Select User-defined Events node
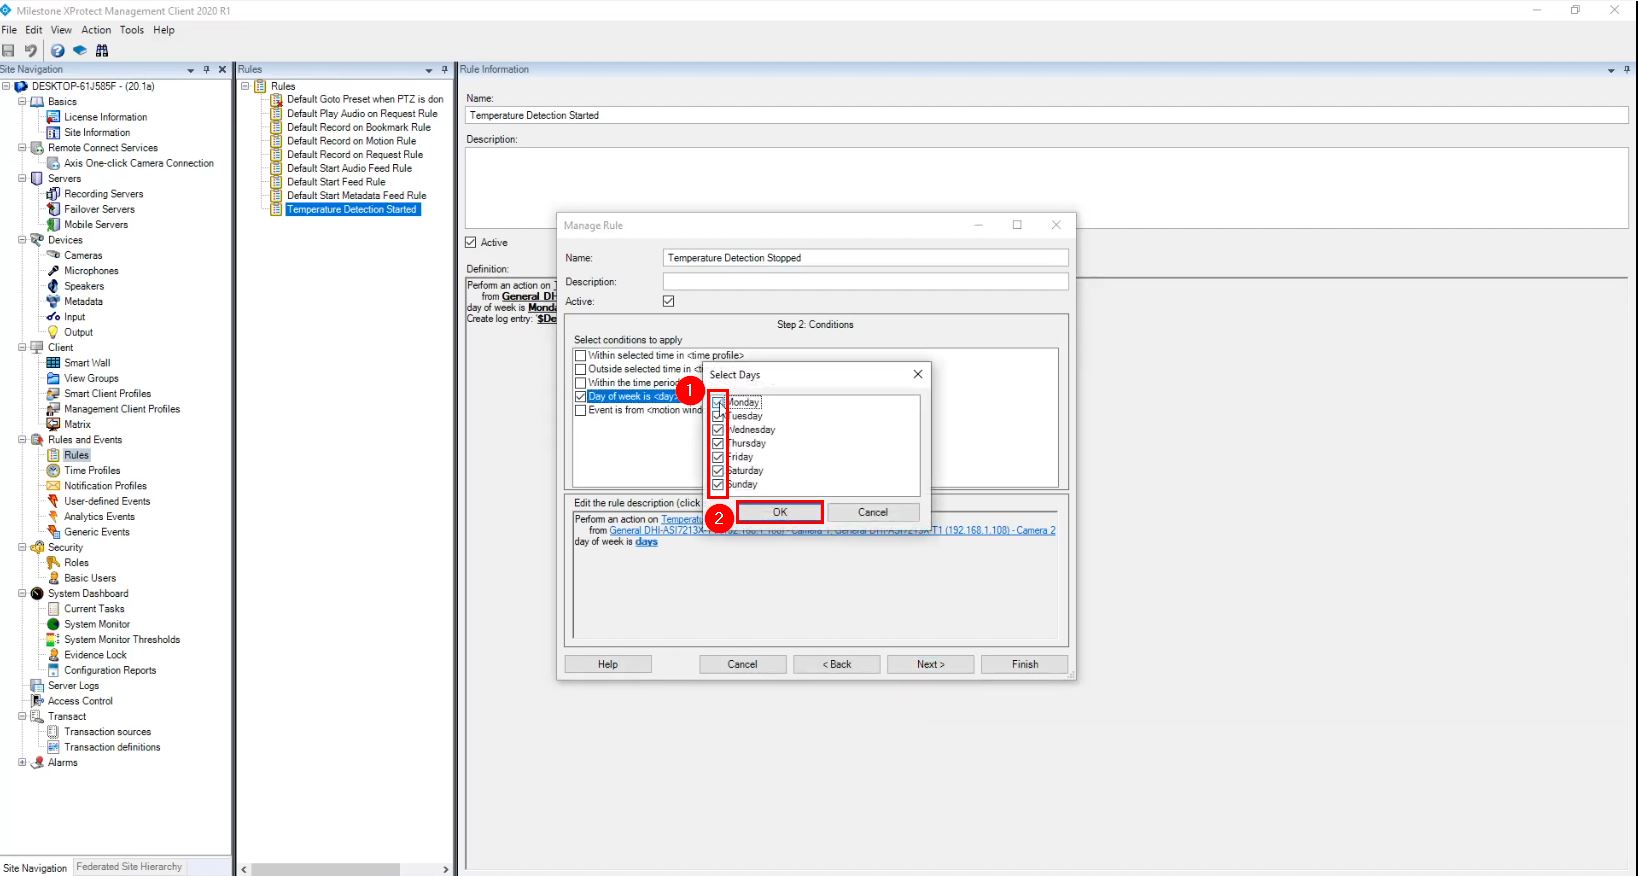This screenshot has height=876, width=1638. [107, 502]
